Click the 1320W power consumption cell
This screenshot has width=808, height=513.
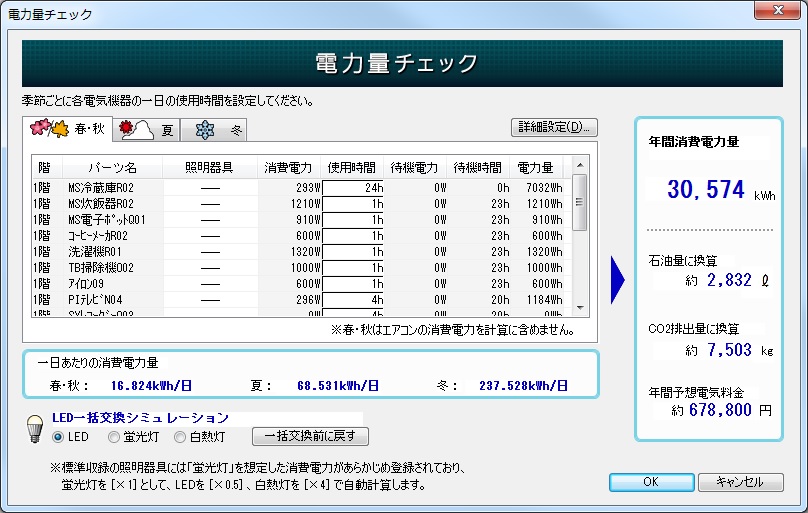coord(306,252)
